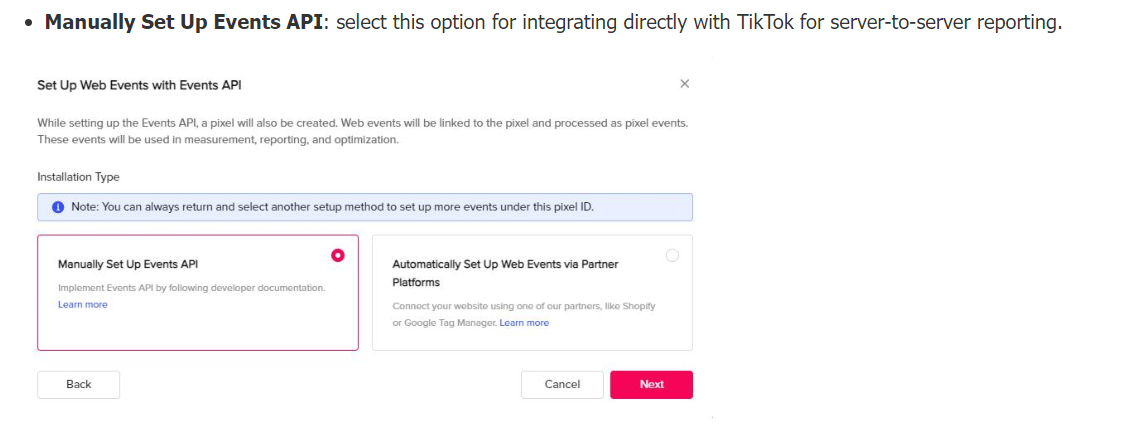Screen dimensions: 1126x426
Task: Click the blue info icon in the note
Action: 58,206
